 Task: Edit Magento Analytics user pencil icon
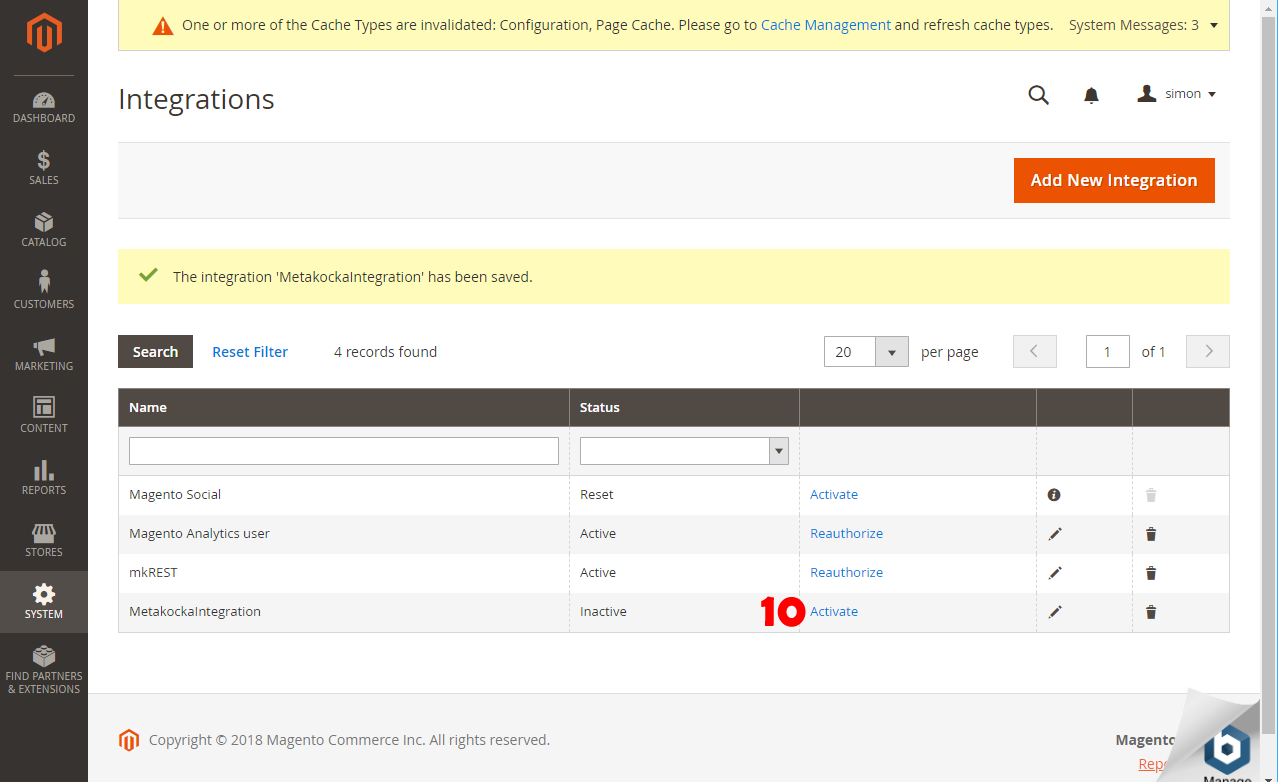[x=1055, y=534]
